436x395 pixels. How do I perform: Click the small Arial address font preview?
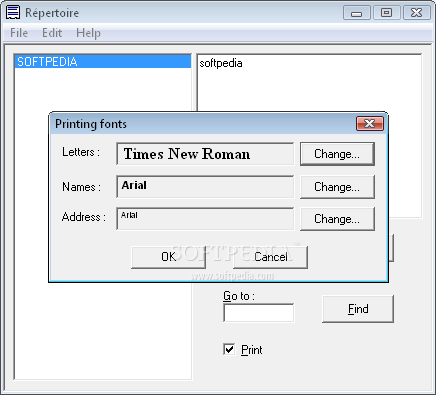[x=205, y=219]
